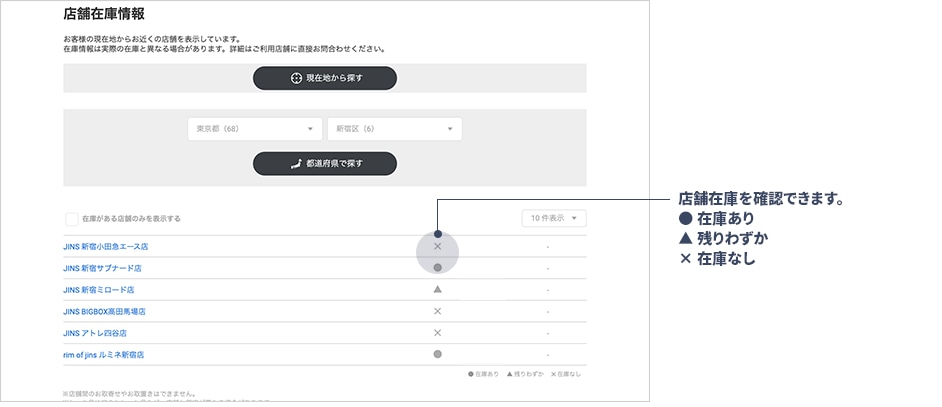Image resolution: width=942 pixels, height=407 pixels.
Task: Click the 現在地から探す button
Action: 324,78
